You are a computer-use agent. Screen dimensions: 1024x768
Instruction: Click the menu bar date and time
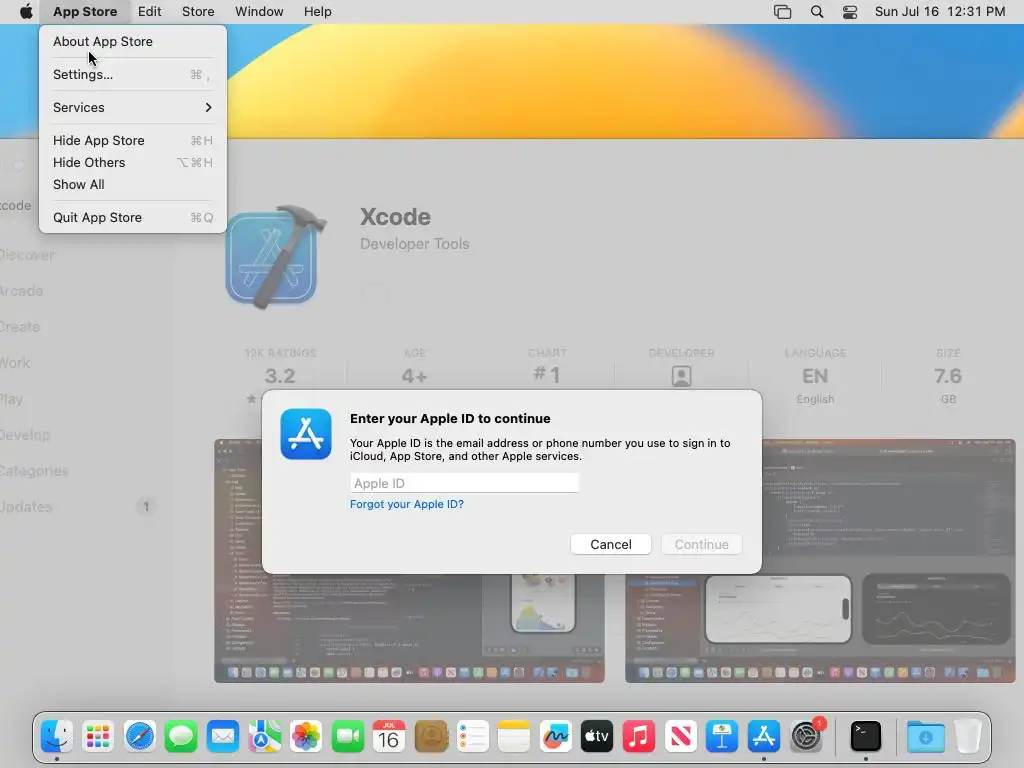tap(940, 11)
